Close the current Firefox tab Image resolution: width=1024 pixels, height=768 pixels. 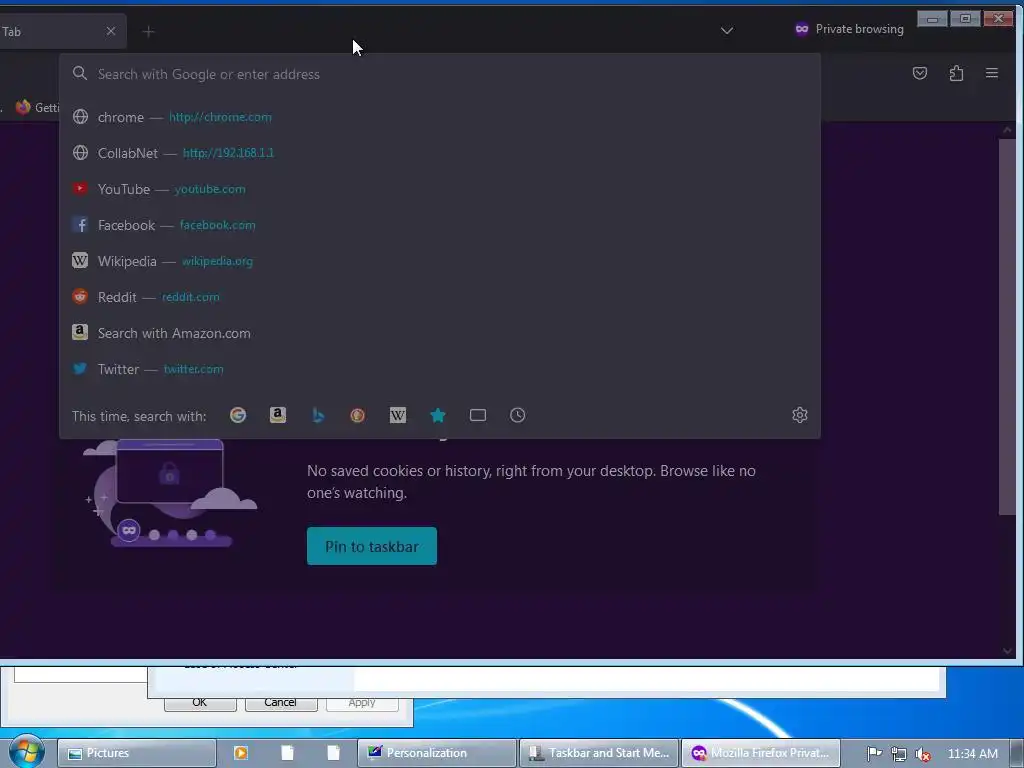[x=111, y=31]
